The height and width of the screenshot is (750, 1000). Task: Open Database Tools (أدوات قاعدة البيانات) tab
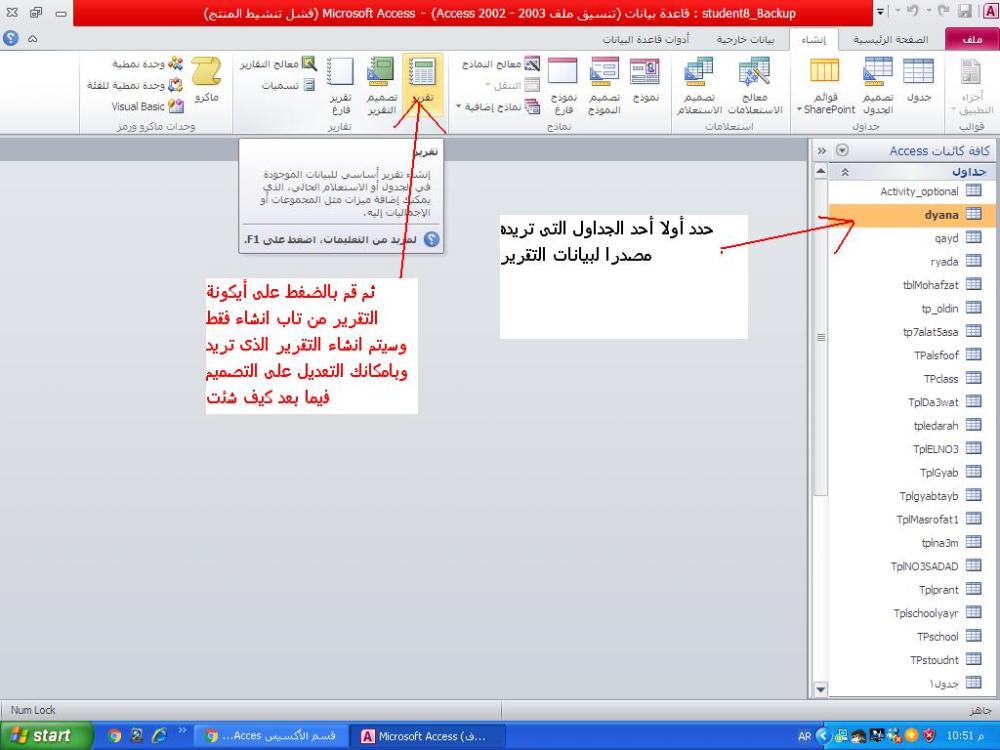[x=646, y=40]
